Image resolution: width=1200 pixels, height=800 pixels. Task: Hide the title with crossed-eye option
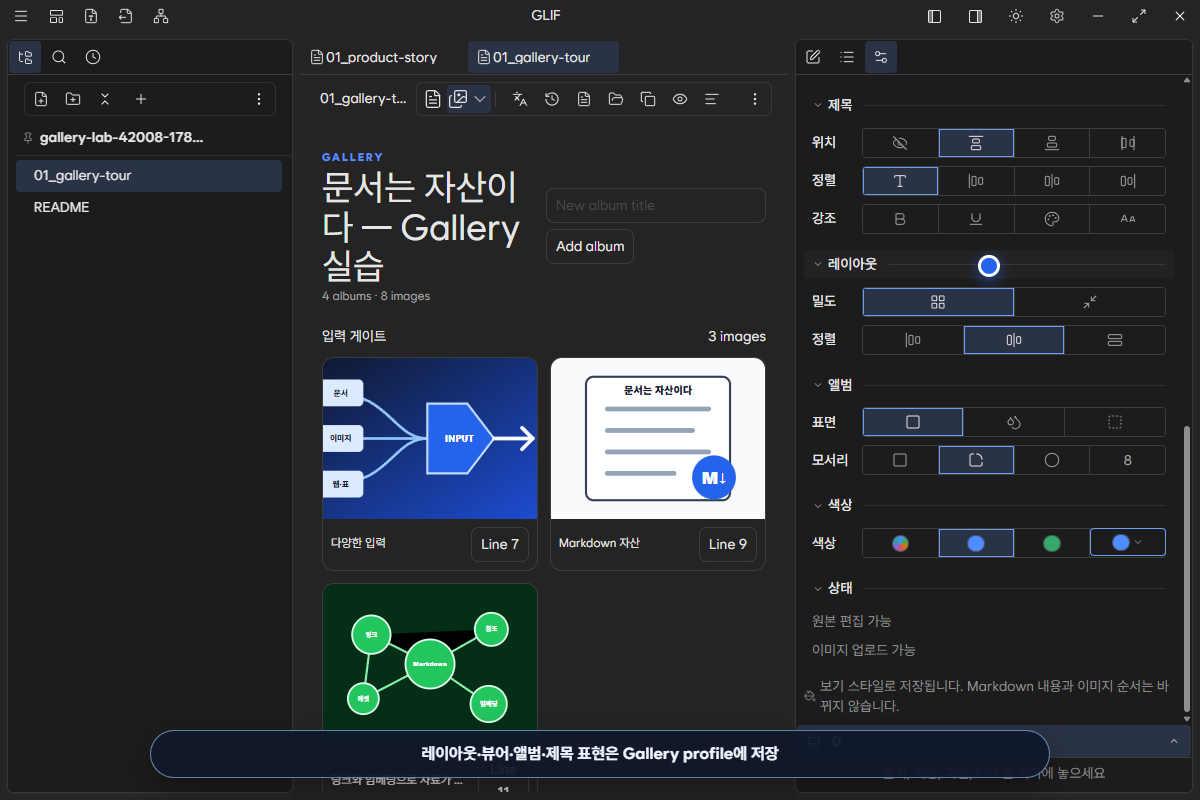point(900,143)
